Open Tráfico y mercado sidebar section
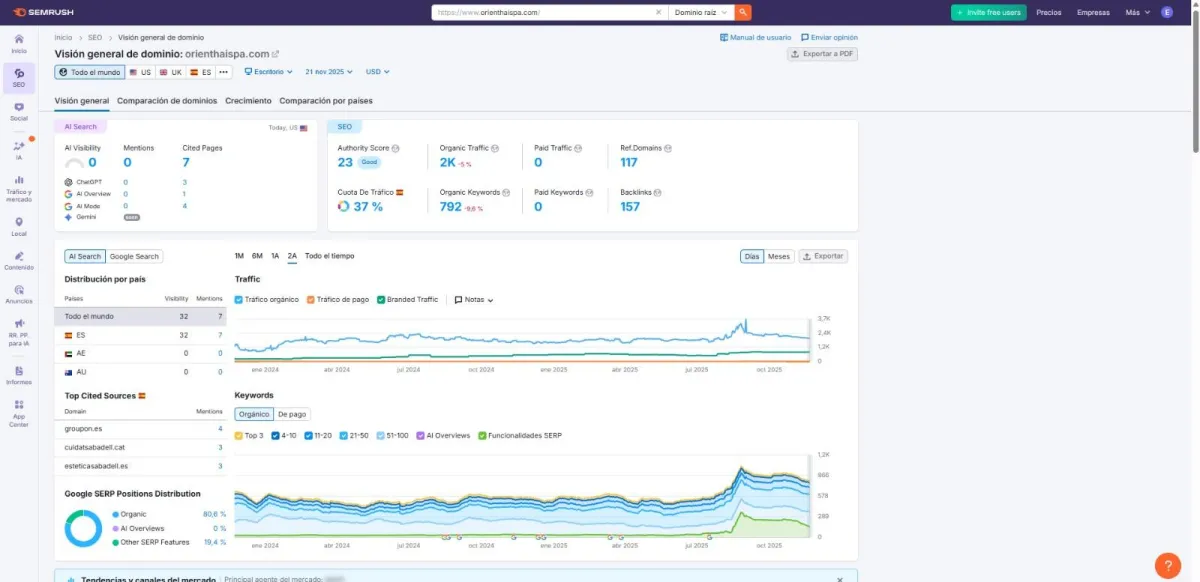The width and height of the screenshot is (1200, 582). (x=19, y=189)
